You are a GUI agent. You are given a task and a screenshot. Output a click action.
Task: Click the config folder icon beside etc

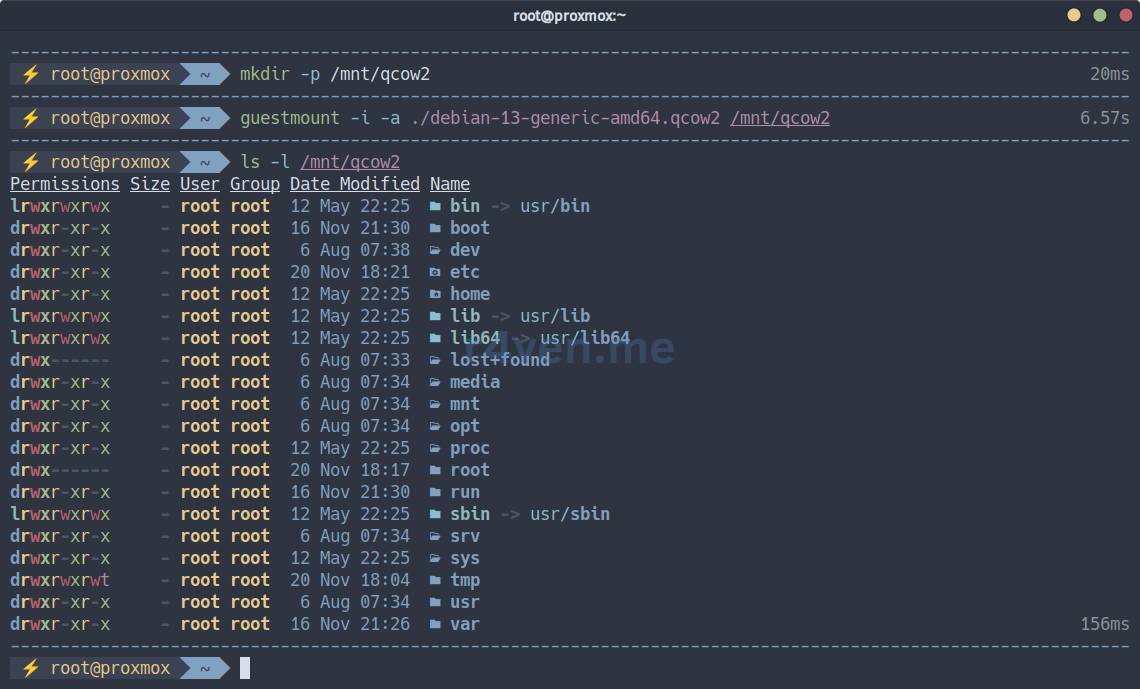tap(435, 272)
